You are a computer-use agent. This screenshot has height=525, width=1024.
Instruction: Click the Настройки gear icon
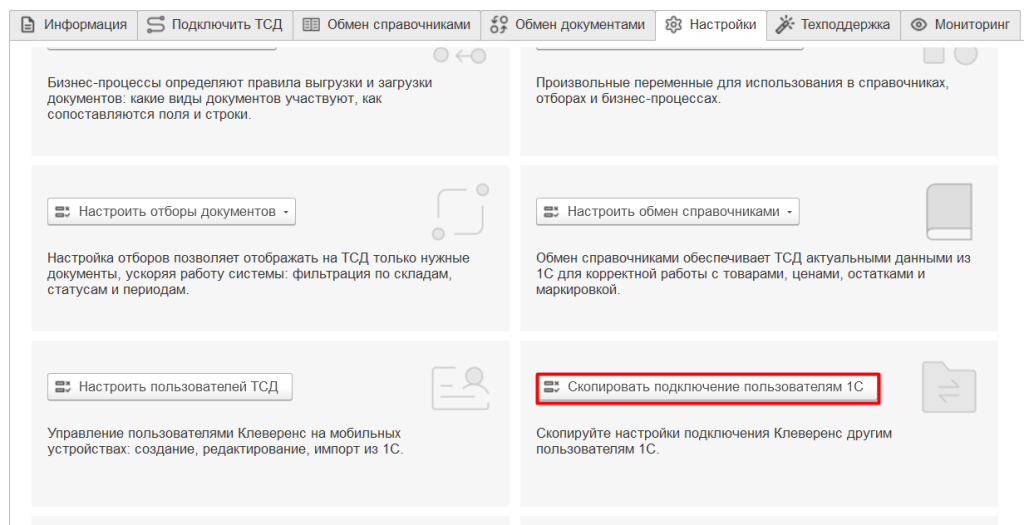click(674, 25)
